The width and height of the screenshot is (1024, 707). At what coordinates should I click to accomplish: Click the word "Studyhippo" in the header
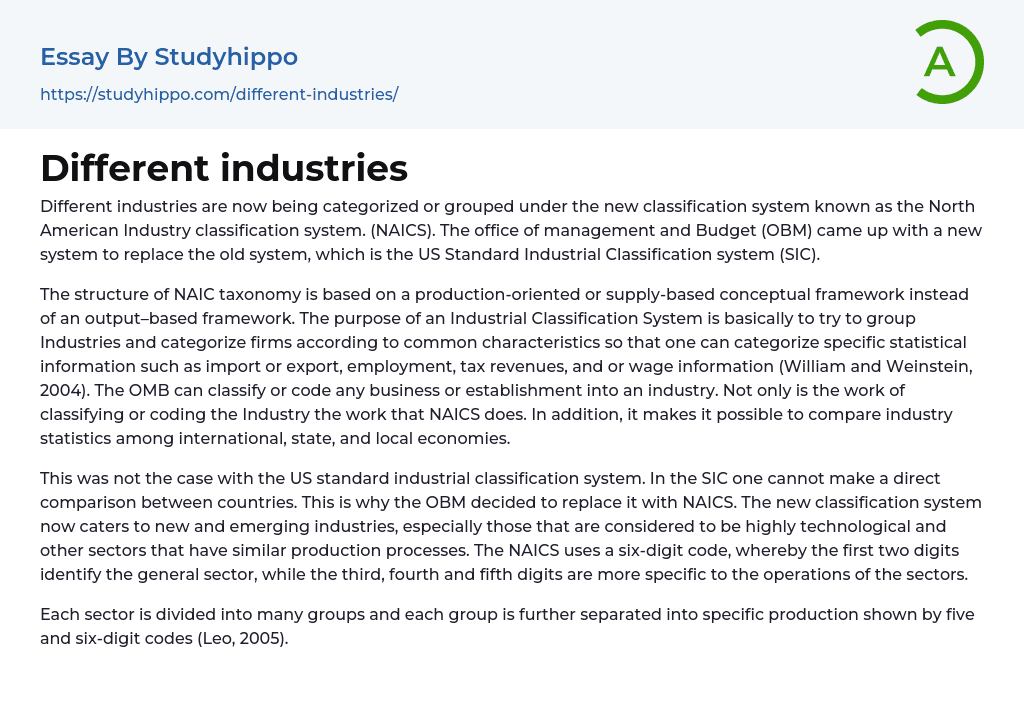coord(226,57)
